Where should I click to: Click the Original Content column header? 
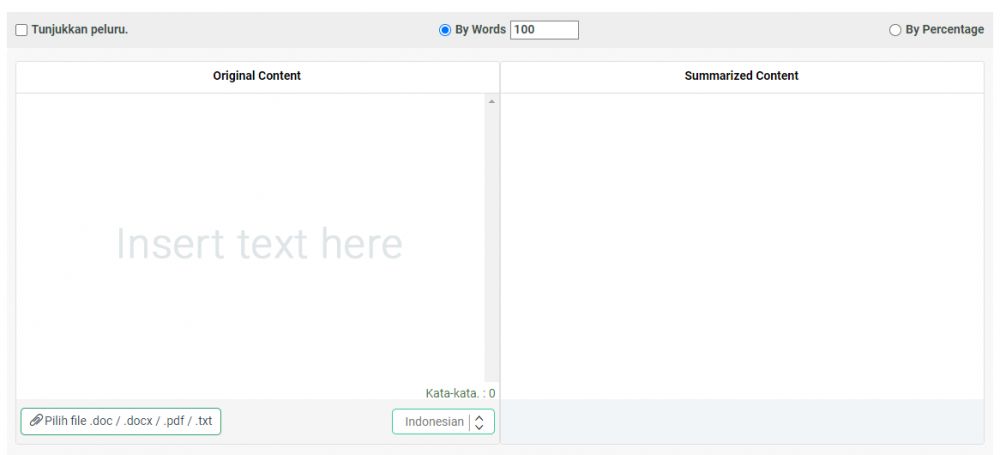coord(257,76)
